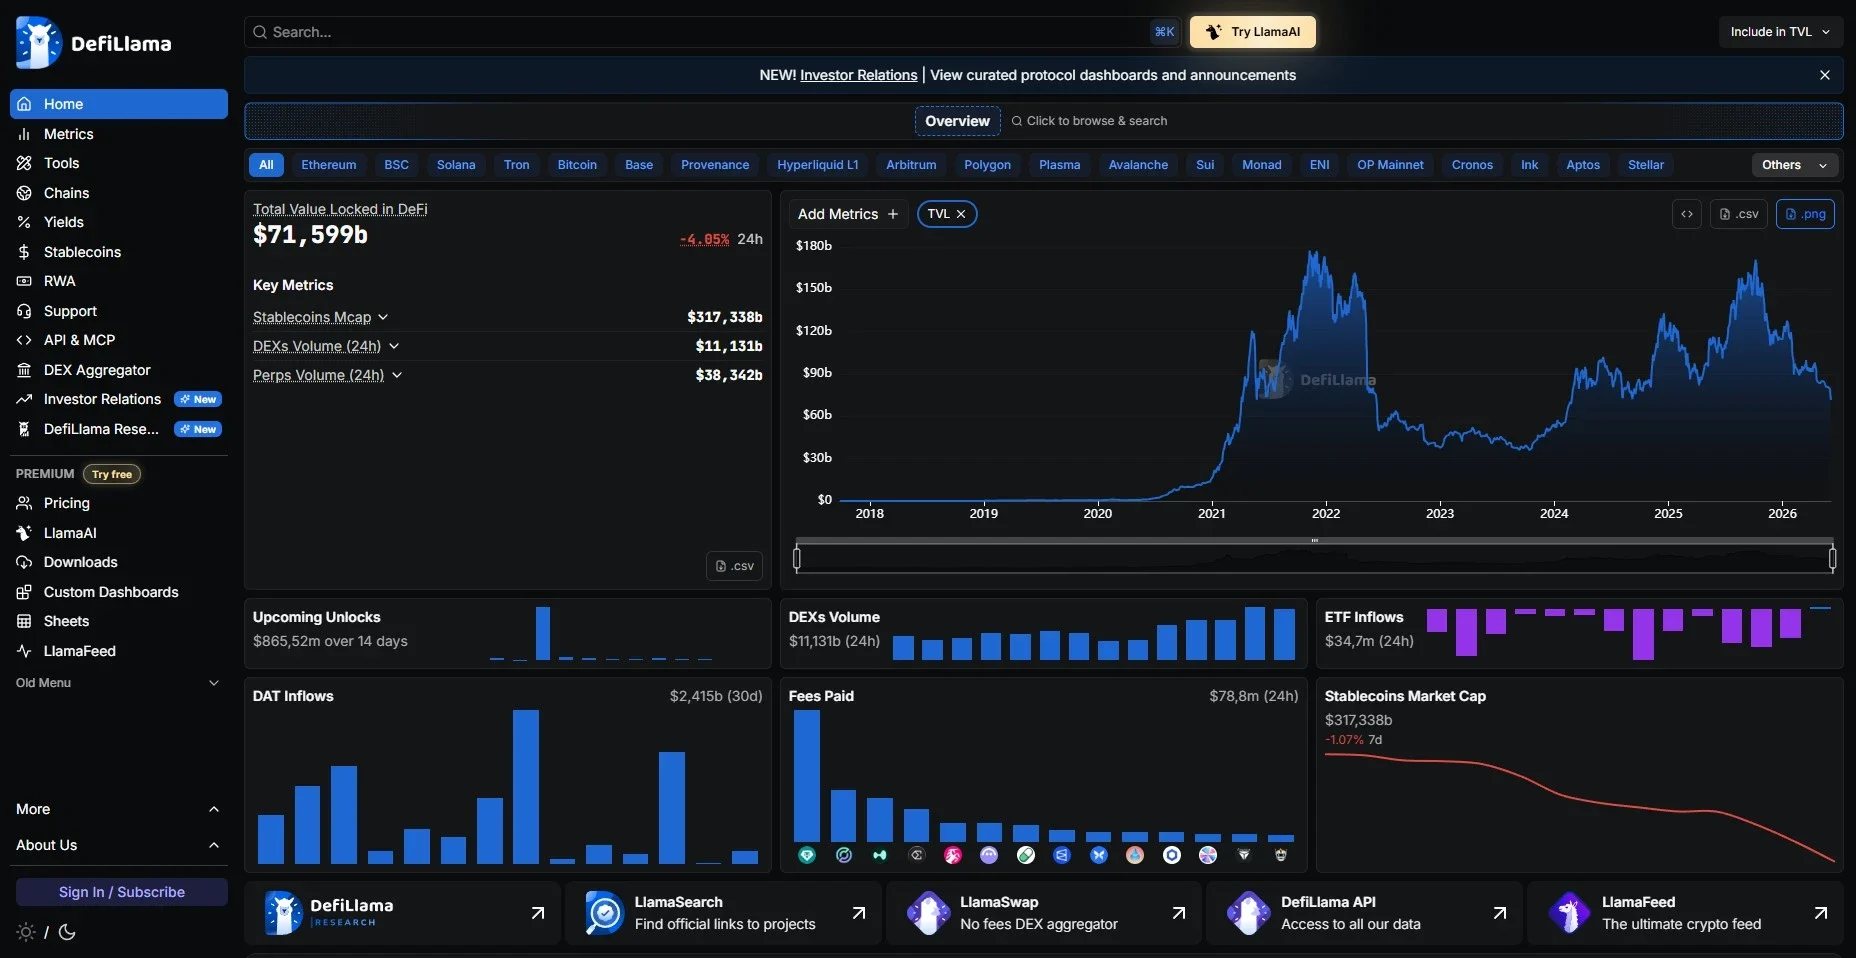
Task: Select the Arbitrum chain tab
Action: (x=911, y=165)
